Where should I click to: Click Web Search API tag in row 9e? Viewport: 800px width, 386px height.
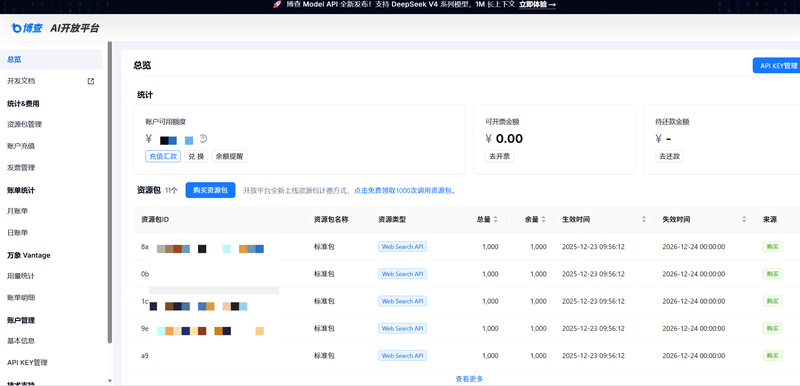pyautogui.click(x=403, y=328)
